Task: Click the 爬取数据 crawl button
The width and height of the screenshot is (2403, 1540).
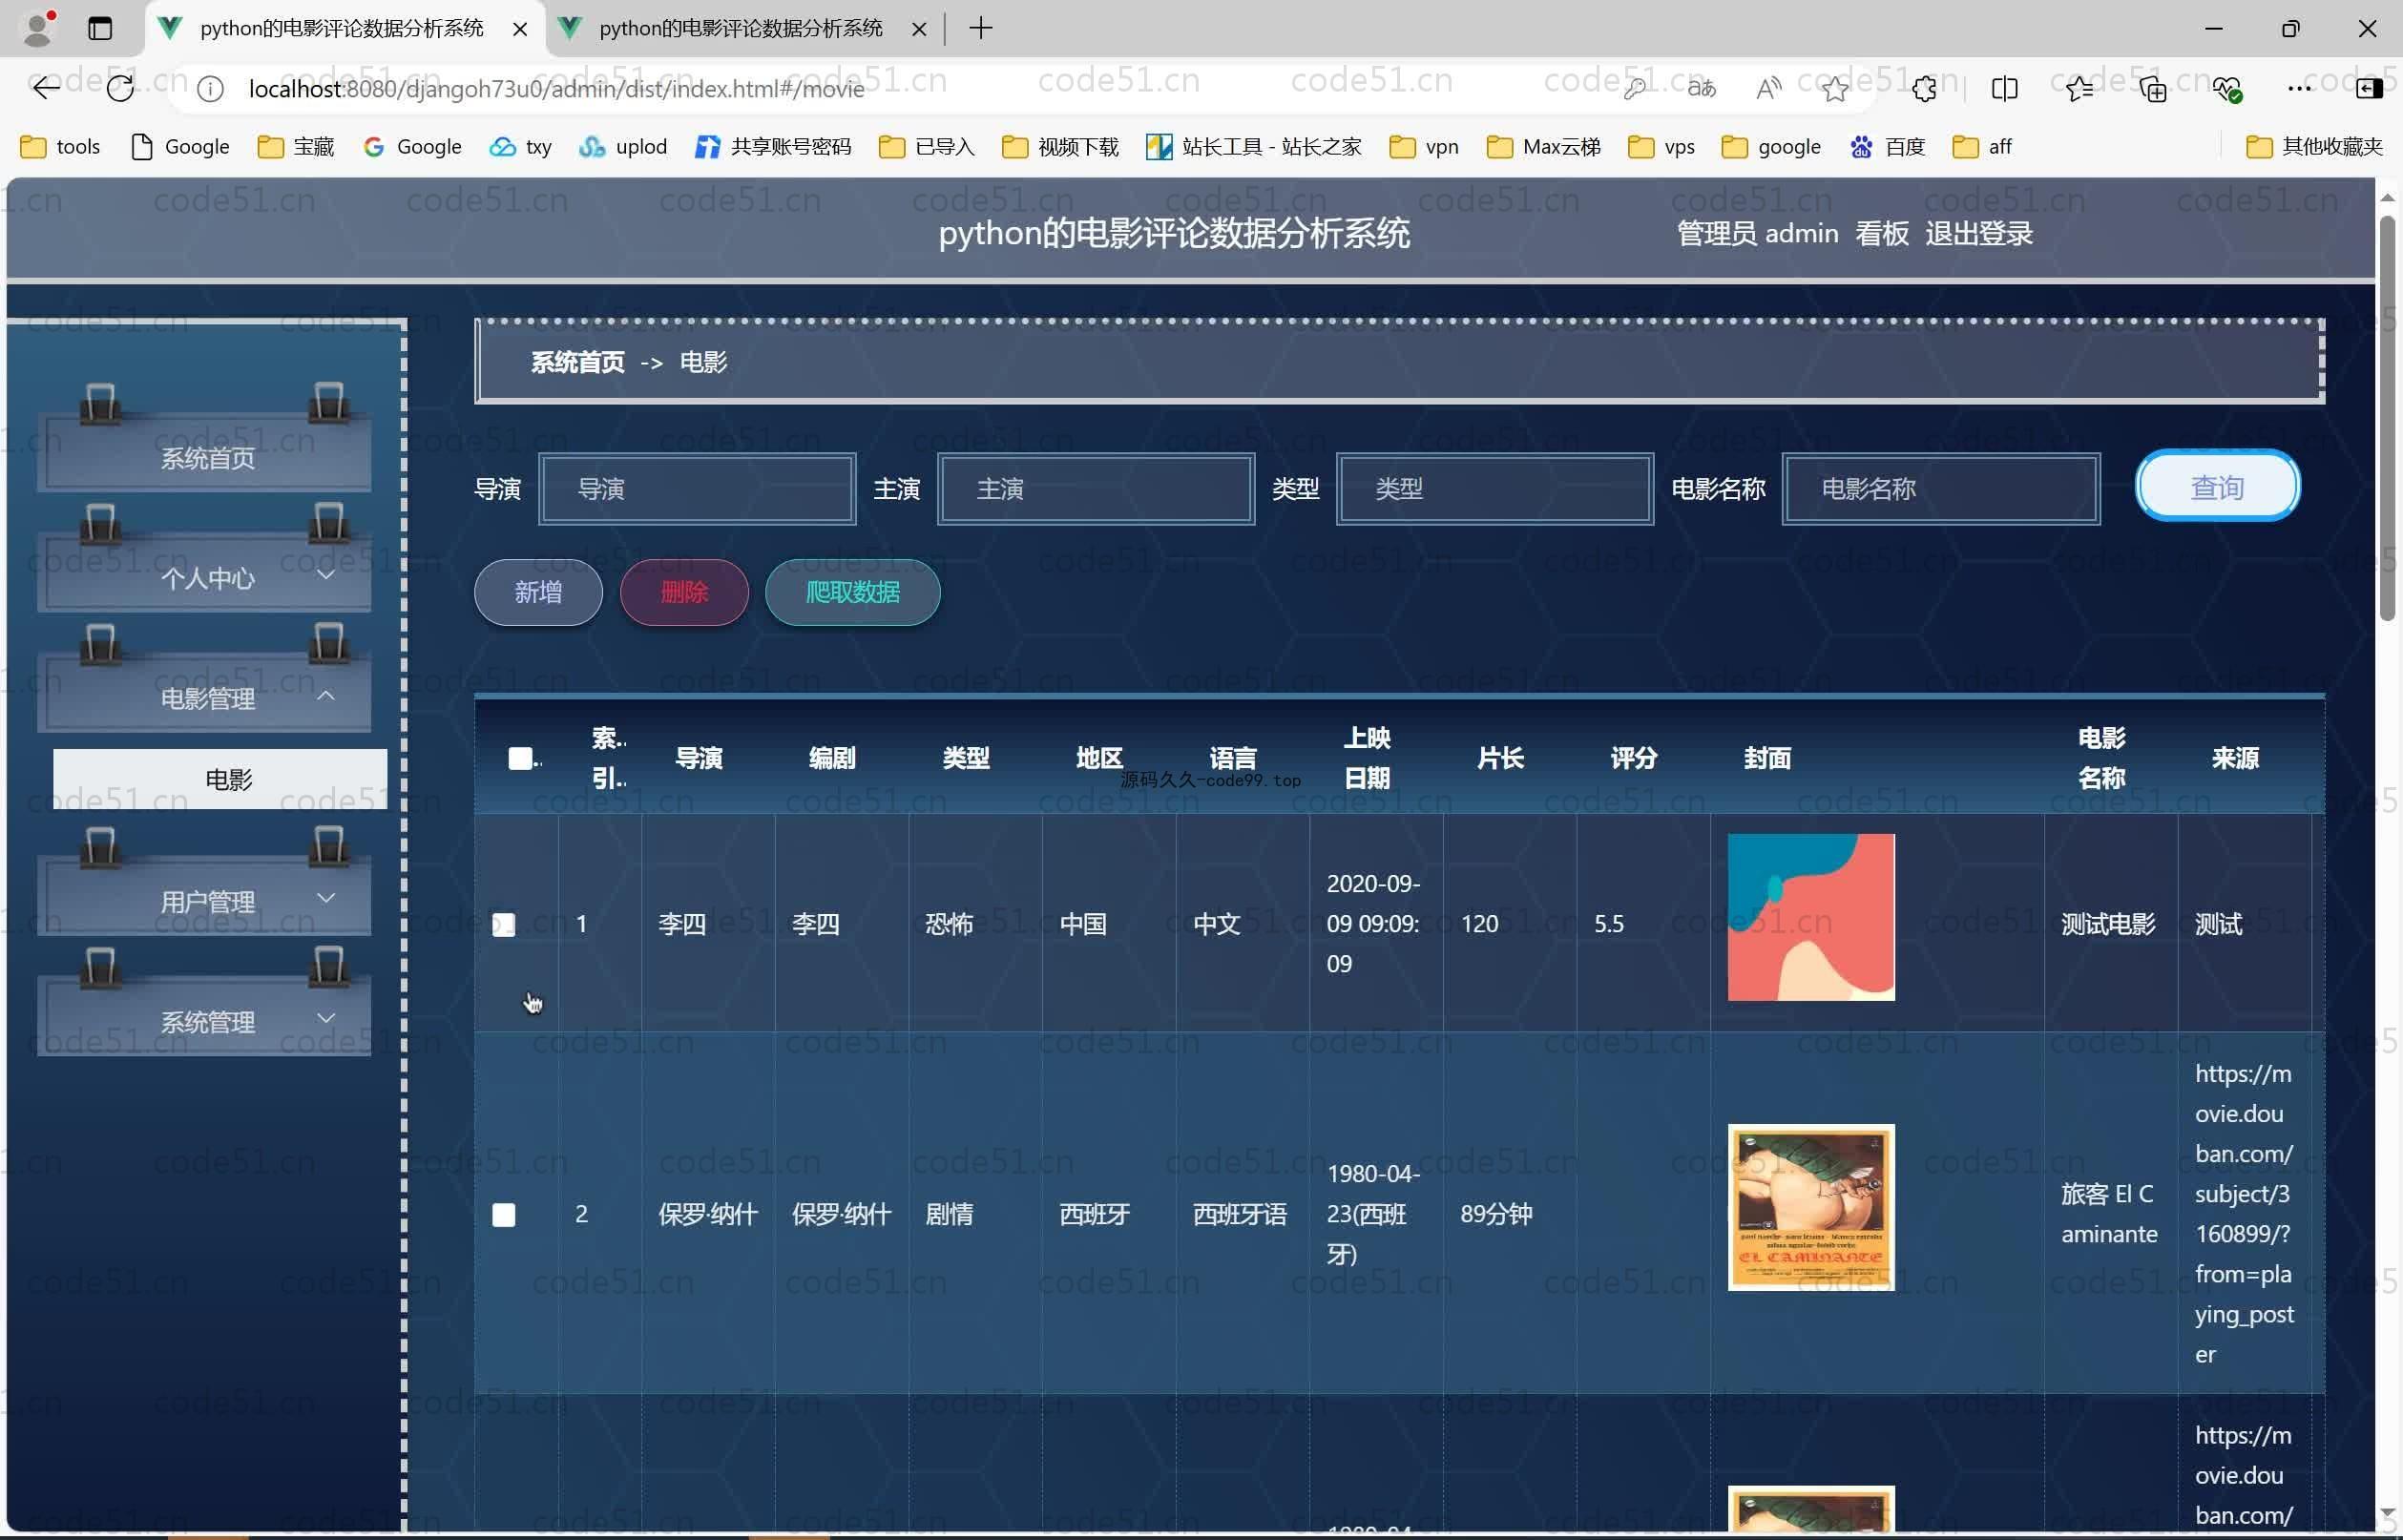Action: pos(852,592)
